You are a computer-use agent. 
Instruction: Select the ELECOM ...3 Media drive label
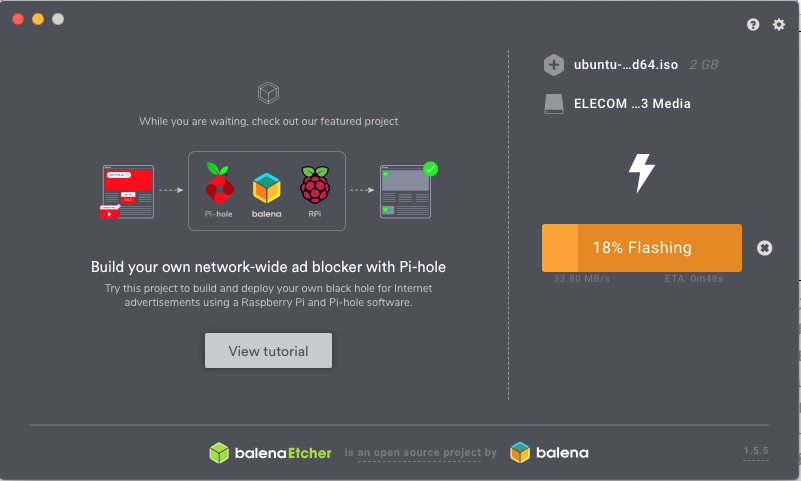pos(632,104)
